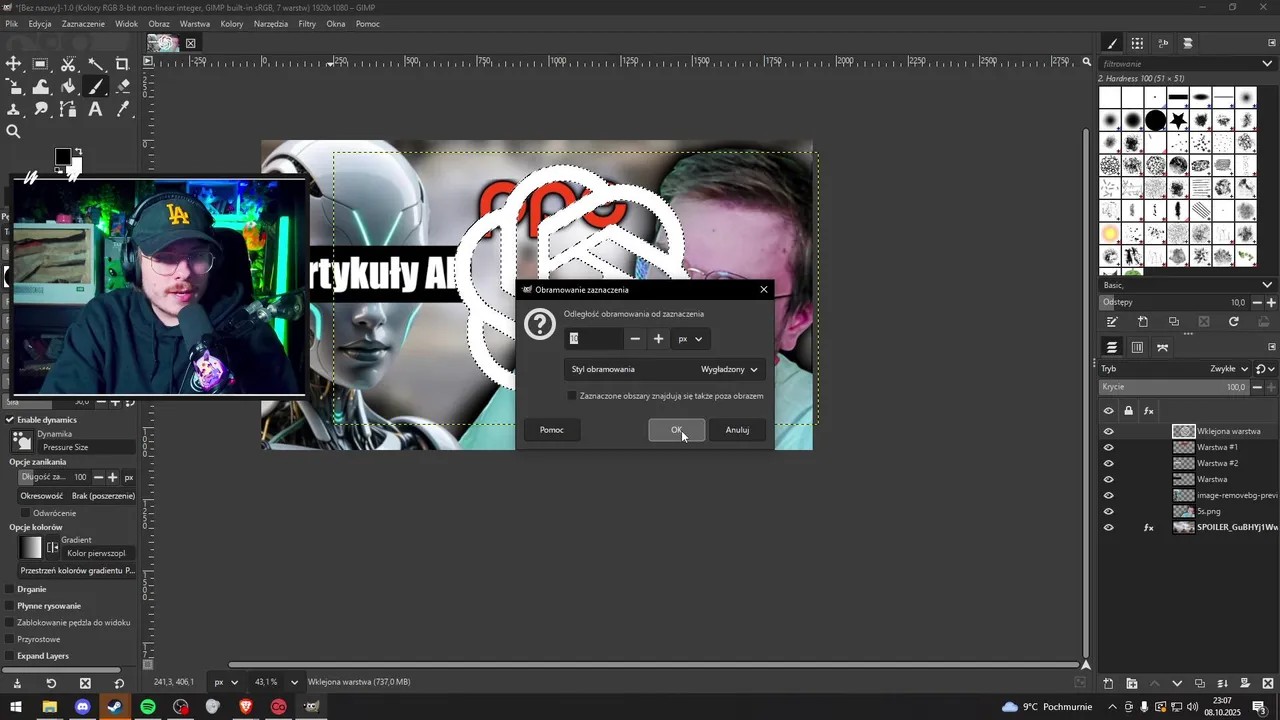Toggle the Enable dynamics checkbox

[9, 420]
